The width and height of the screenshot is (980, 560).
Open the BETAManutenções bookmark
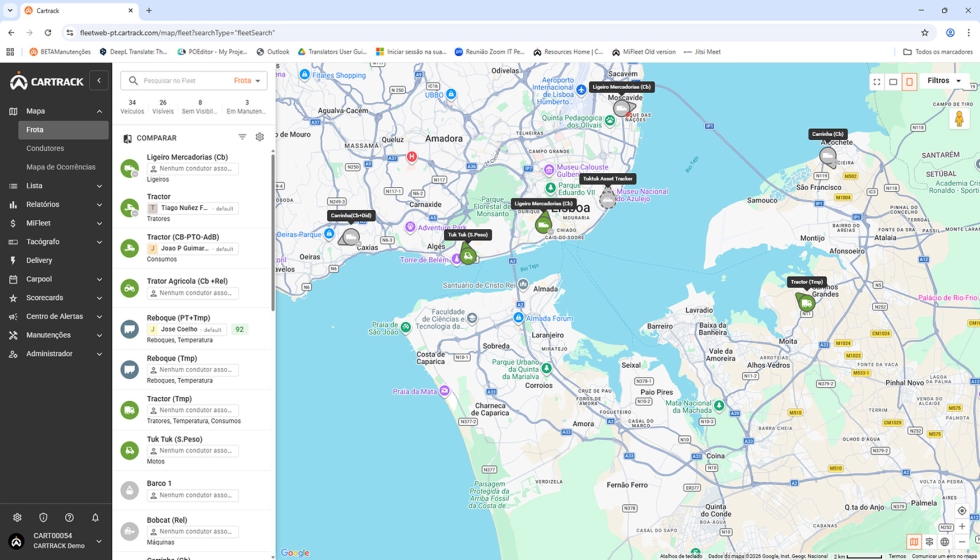click(60, 52)
